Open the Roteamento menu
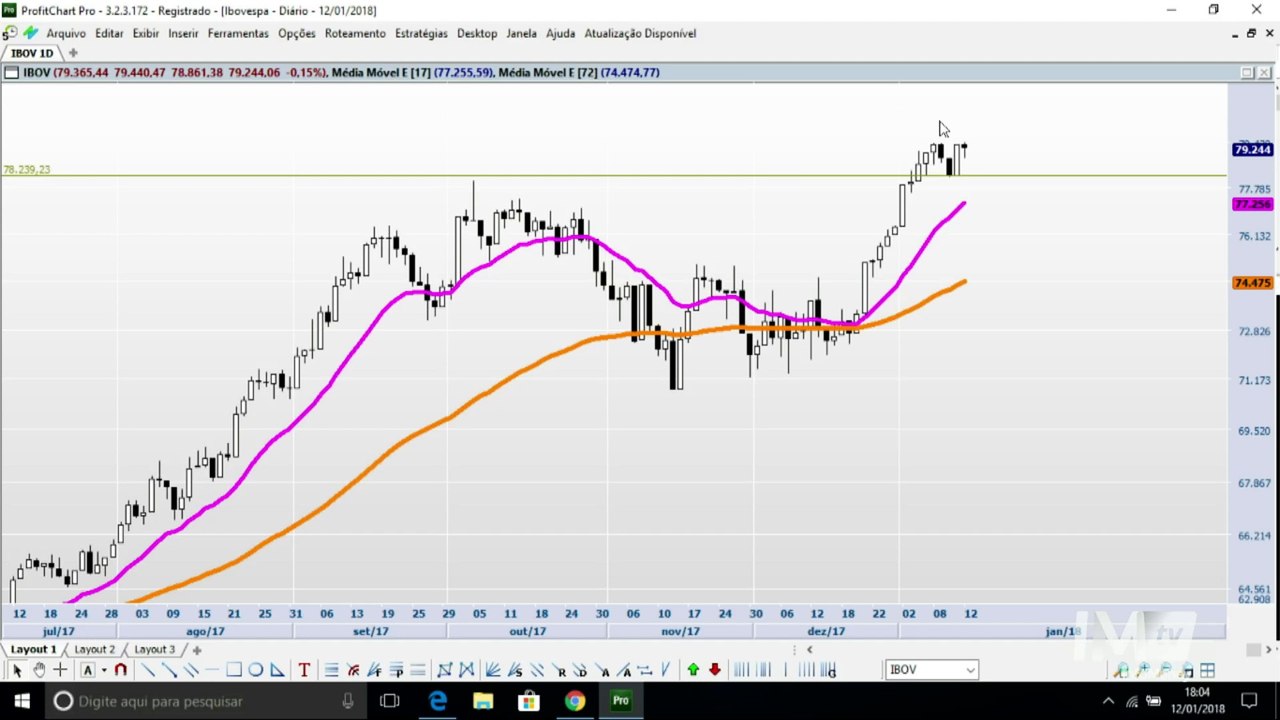The width and height of the screenshot is (1280, 720). [x=355, y=33]
